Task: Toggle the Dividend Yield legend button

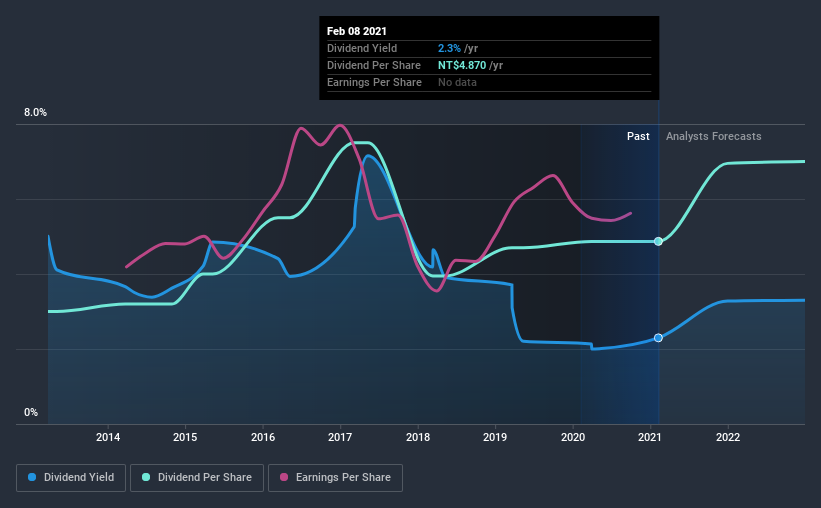Action: coord(71,478)
